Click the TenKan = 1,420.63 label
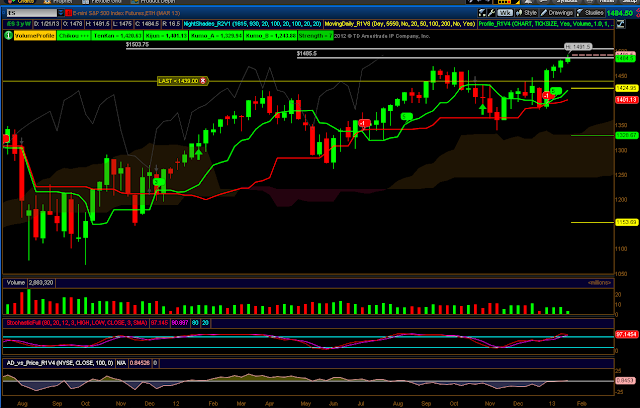 click(x=117, y=36)
